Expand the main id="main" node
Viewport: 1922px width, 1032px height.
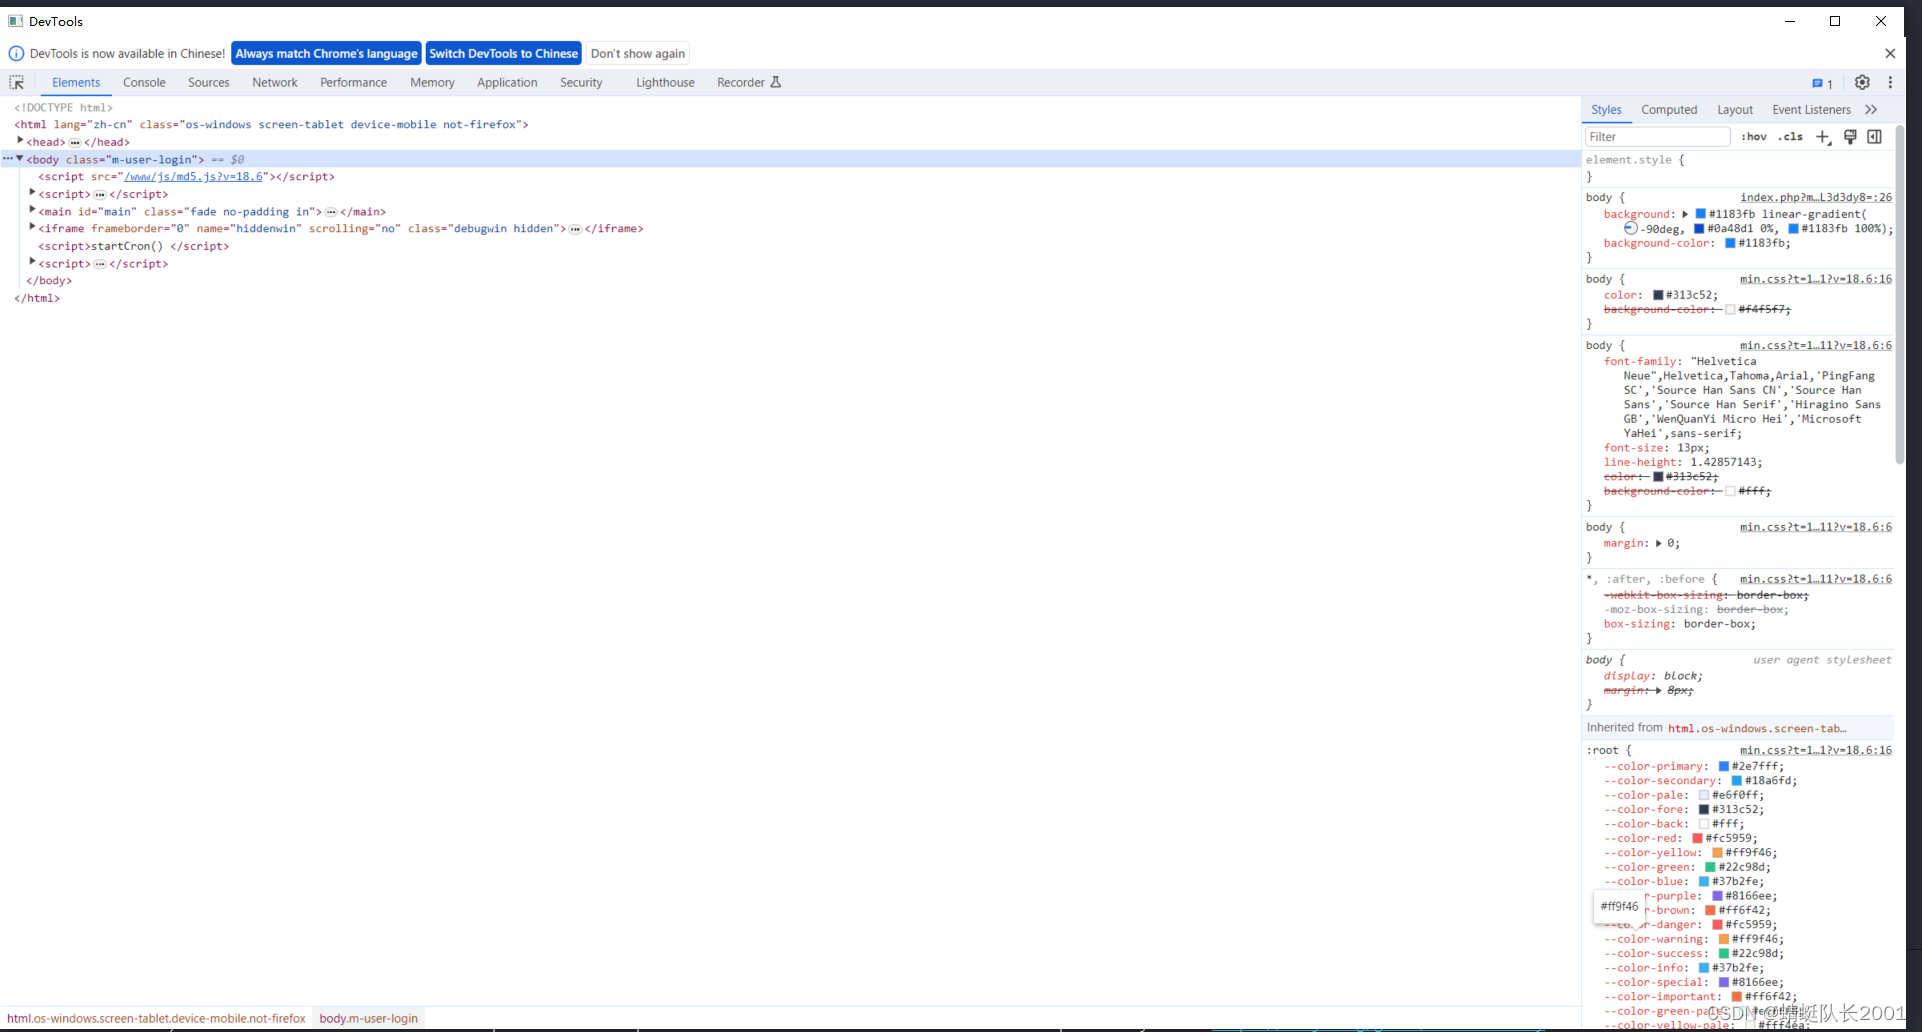33,210
